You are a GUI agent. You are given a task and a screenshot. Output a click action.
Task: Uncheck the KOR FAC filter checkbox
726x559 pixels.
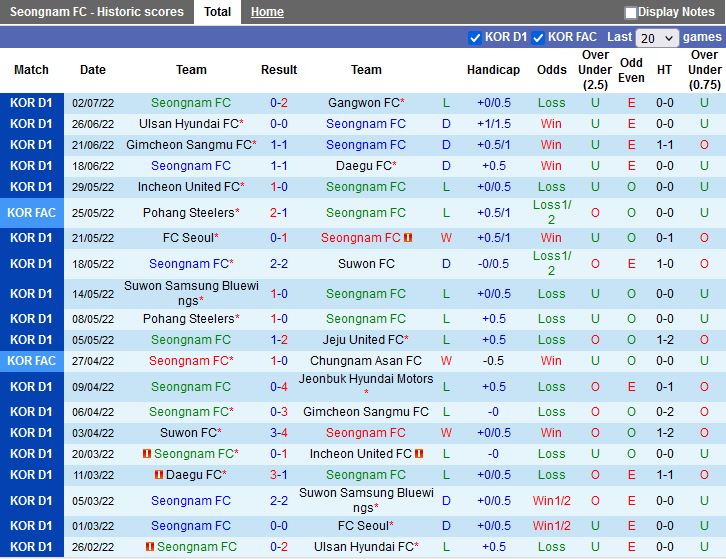[540, 37]
